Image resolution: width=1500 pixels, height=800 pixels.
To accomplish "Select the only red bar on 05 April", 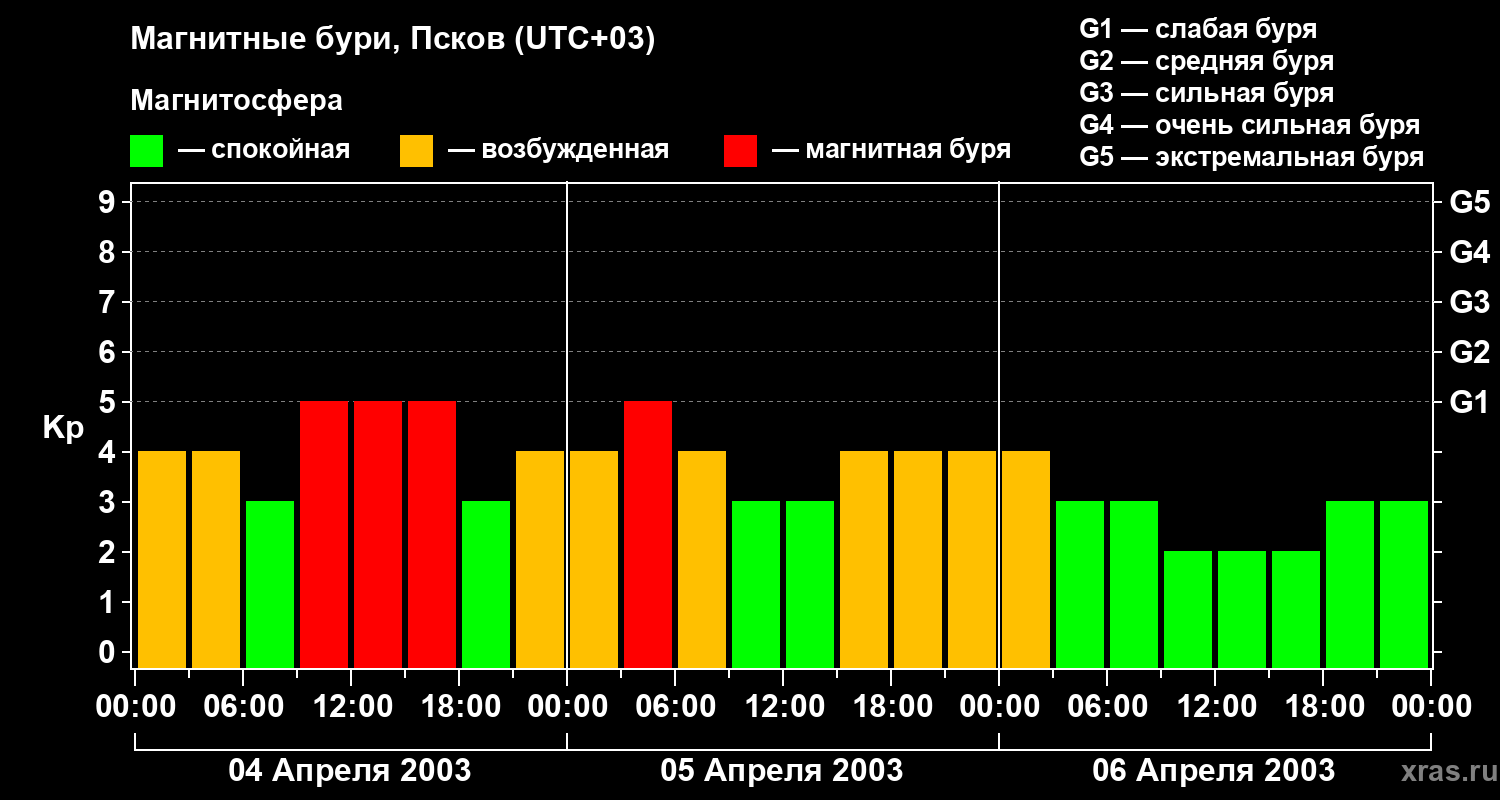I will tap(648, 534).
